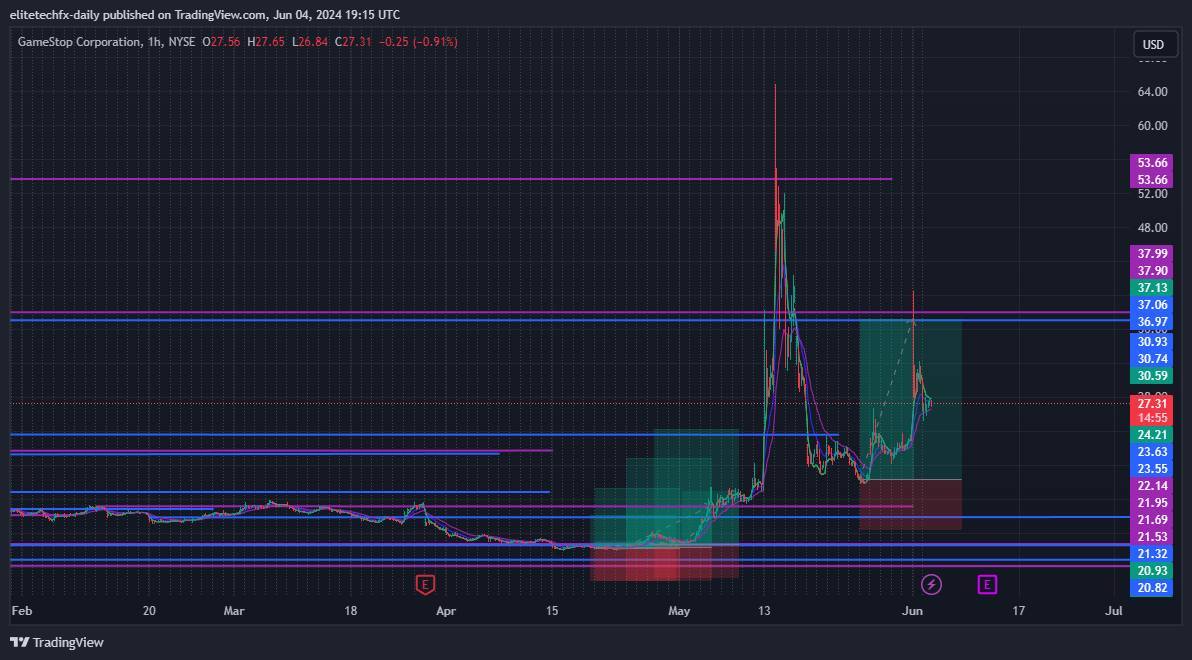Click the Jun date on time axis
Screen dimensions: 1192x660
pyautogui.click(x=911, y=611)
